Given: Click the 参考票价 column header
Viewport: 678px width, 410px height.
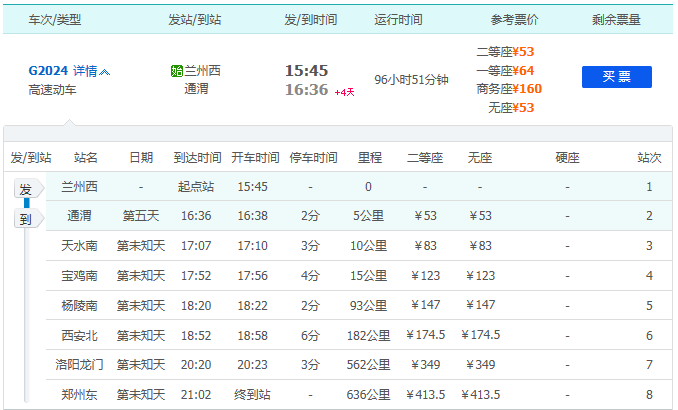Looking at the screenshot, I should (x=514, y=19).
